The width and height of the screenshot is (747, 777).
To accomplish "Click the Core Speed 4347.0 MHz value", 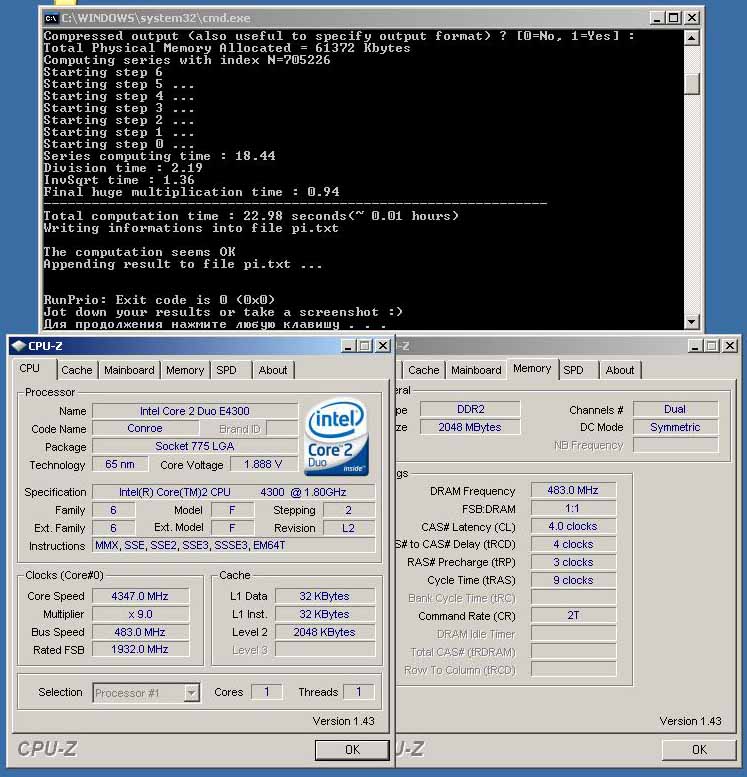I will click(140, 596).
